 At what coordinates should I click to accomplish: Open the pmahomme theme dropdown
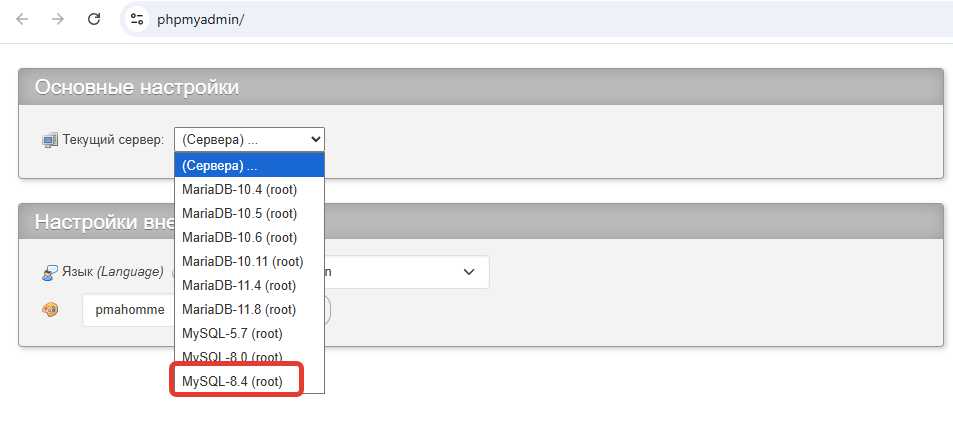pos(129,310)
